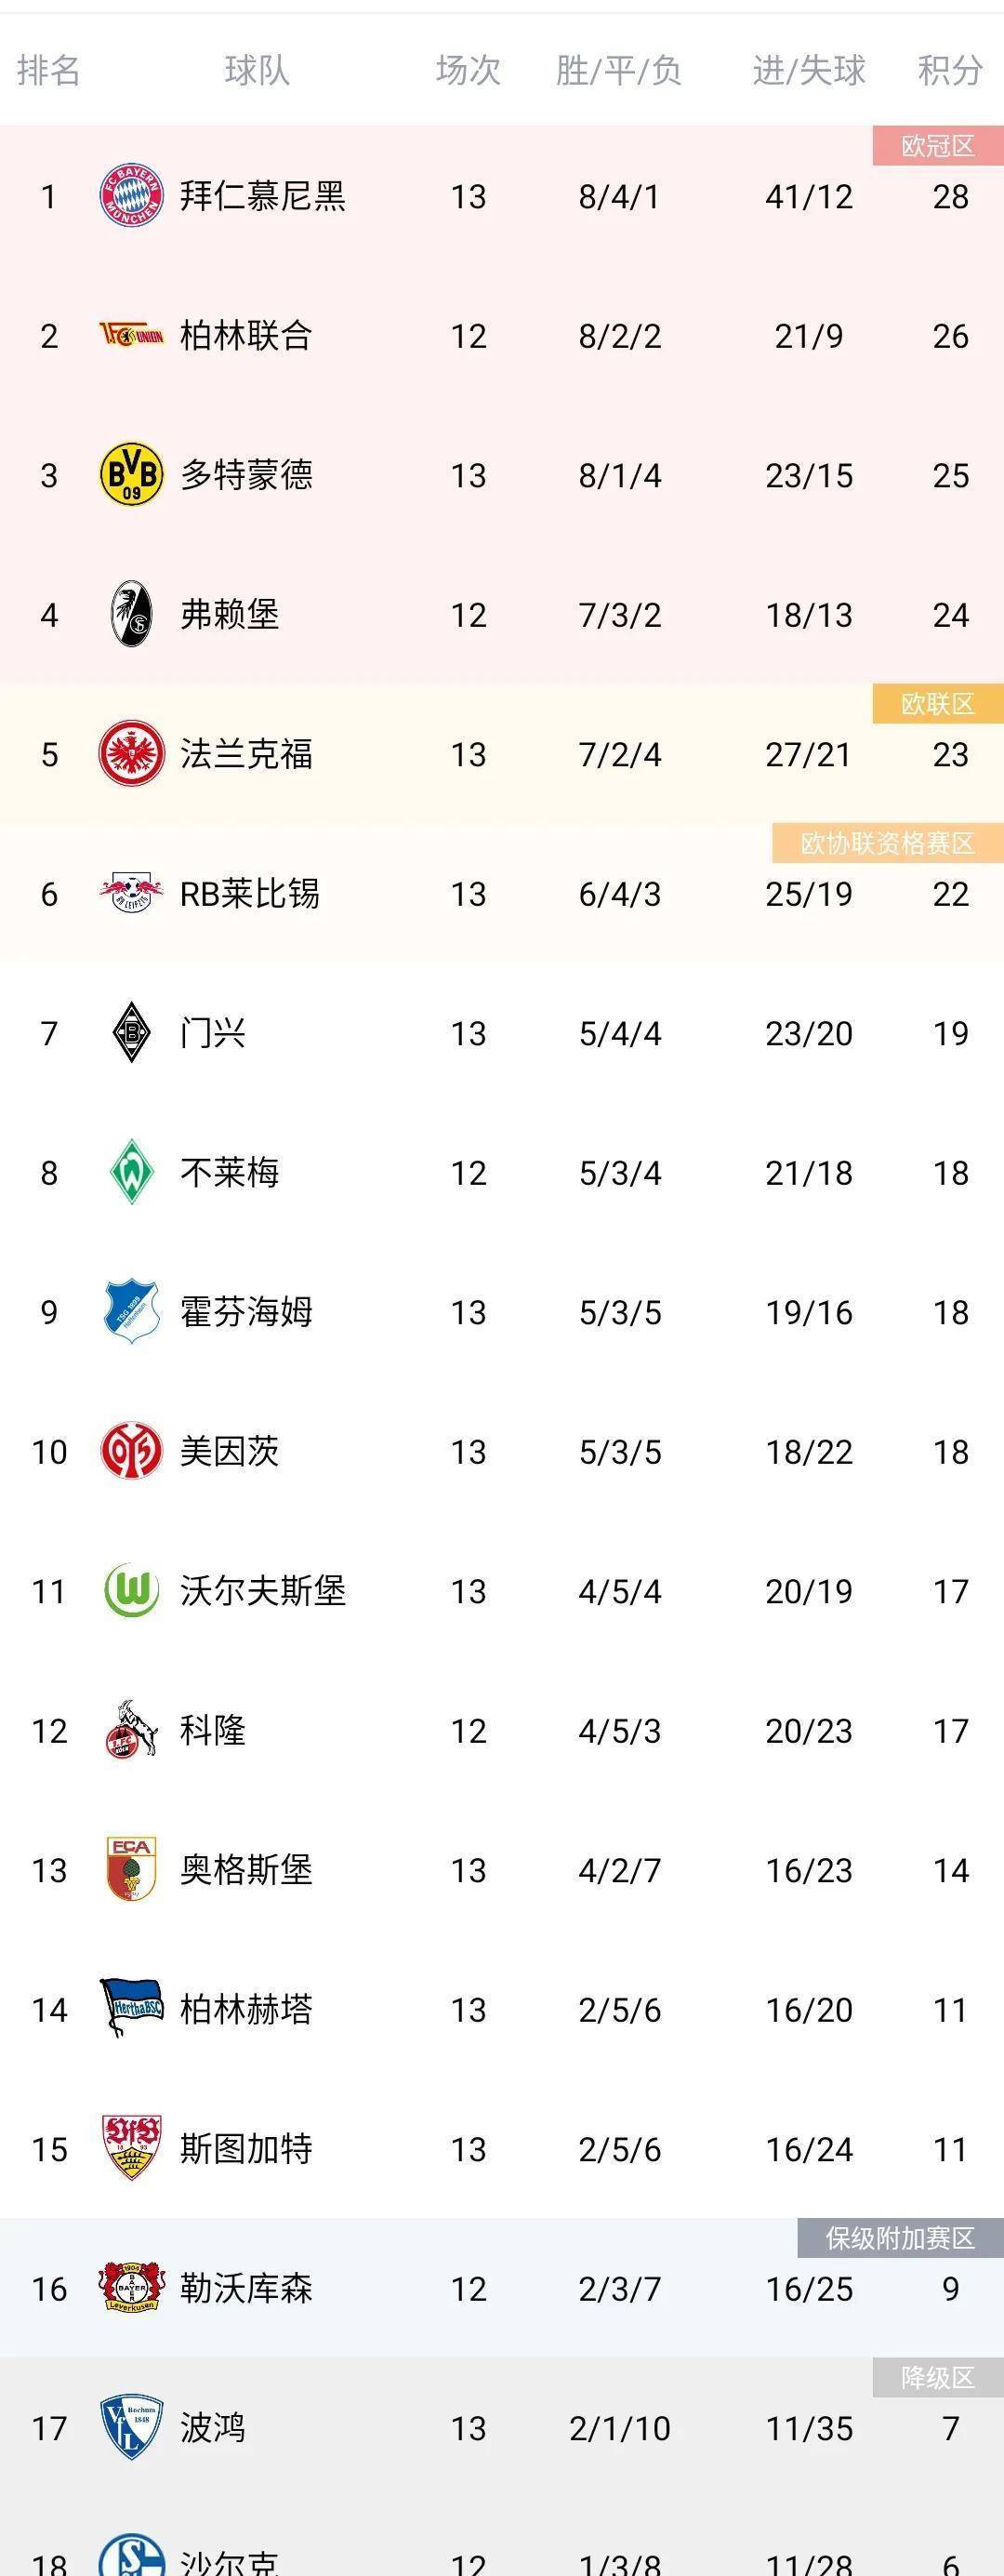Select the VfB Stuttgart crest
Screen dimensions: 1004x2576
click(x=131, y=2148)
